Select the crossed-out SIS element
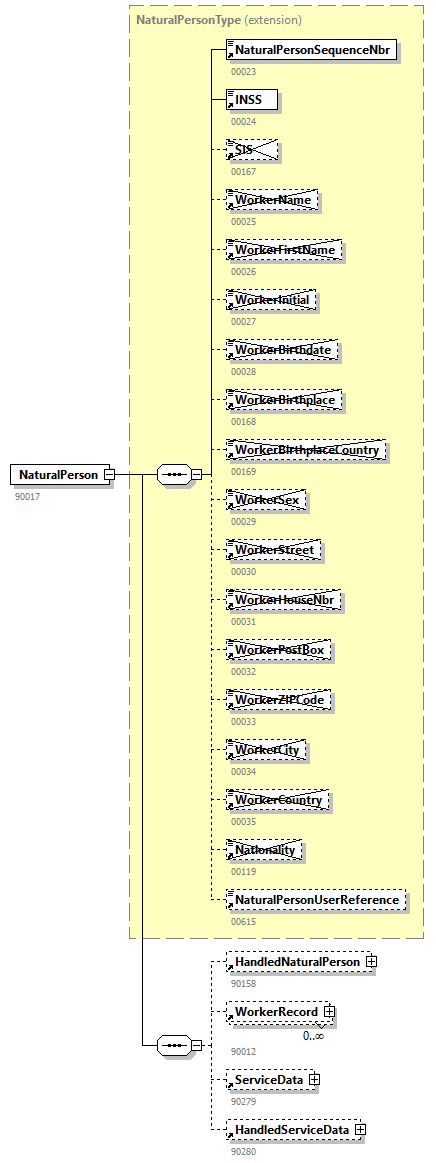The image size is (436, 1163). point(251,150)
